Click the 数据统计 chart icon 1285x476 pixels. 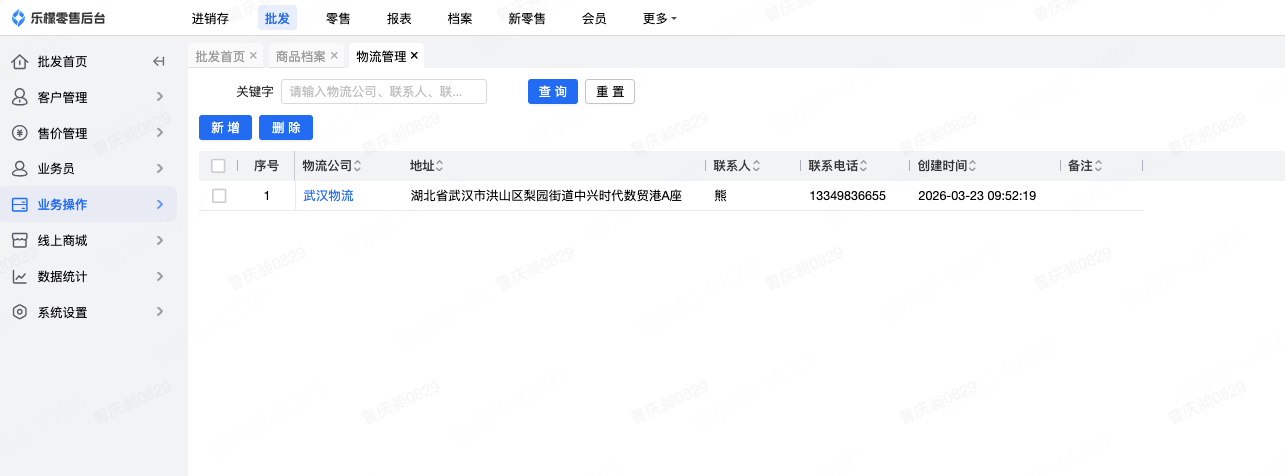tap(19, 276)
